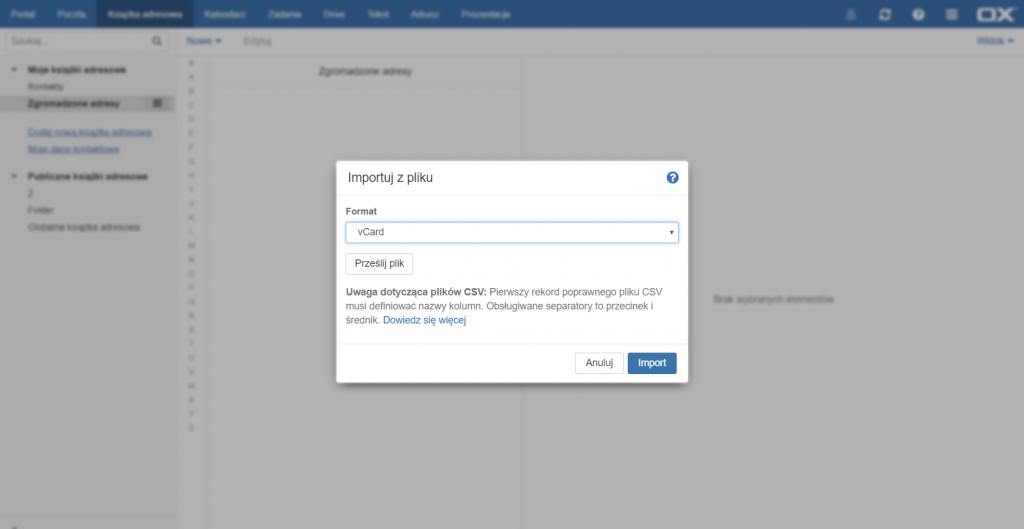Switch to the Kalendarz tab
The width and height of the screenshot is (1024, 529).
(224, 15)
